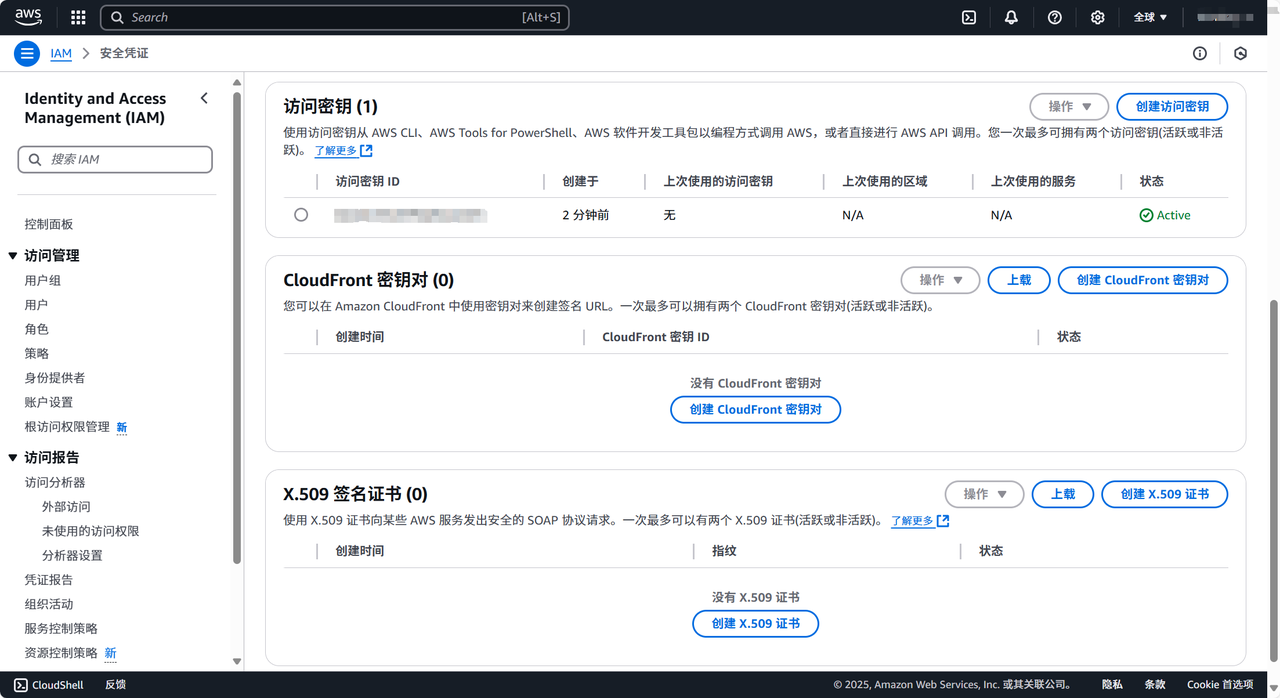Click the sidebar scroll up arrow
1280x698 pixels.
point(237,83)
